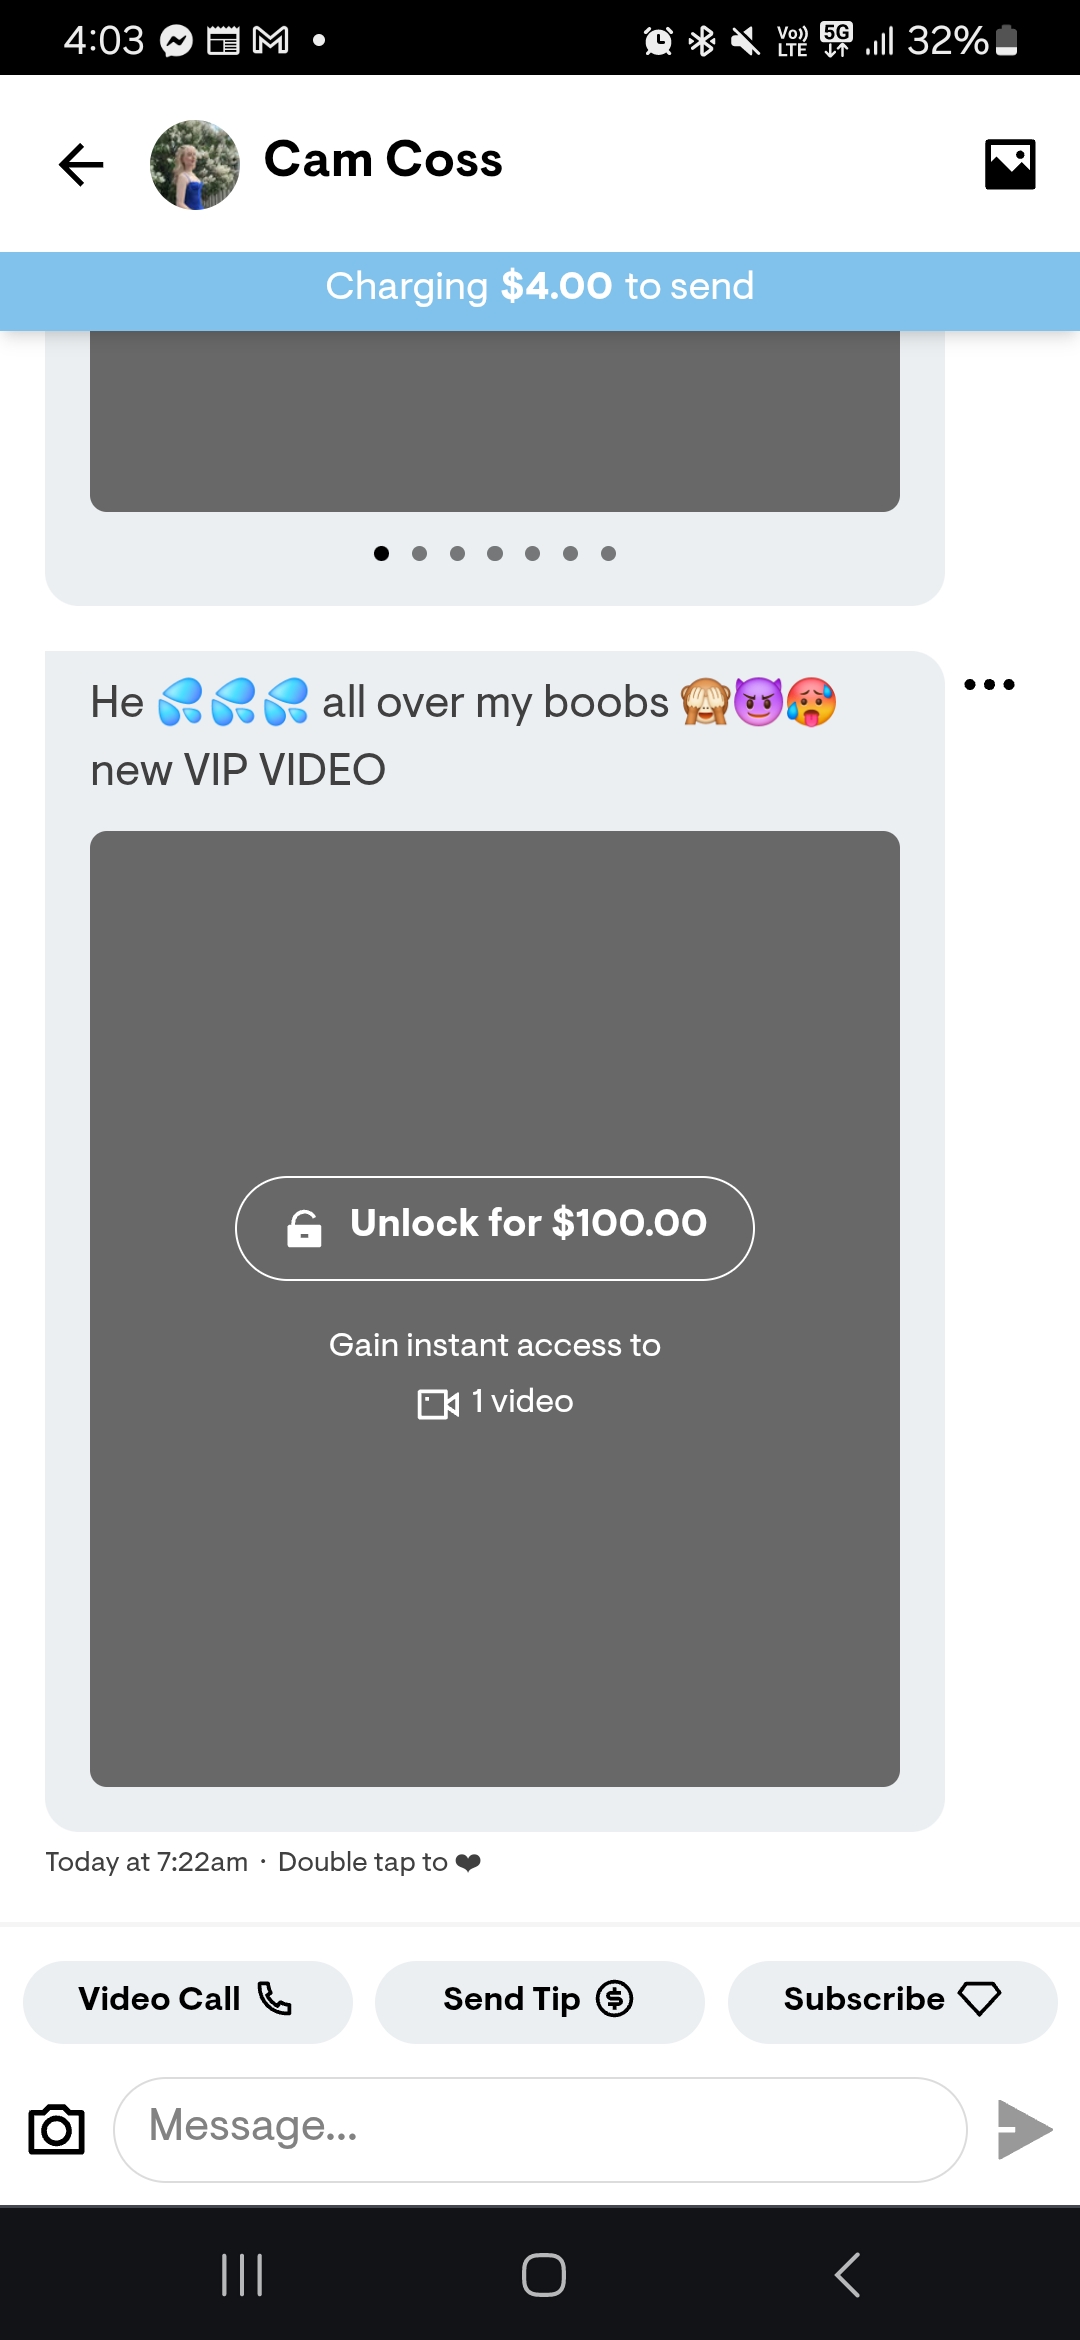Tap Unlock for $100.00 button
The image size is (1080, 2340).
(x=495, y=1228)
